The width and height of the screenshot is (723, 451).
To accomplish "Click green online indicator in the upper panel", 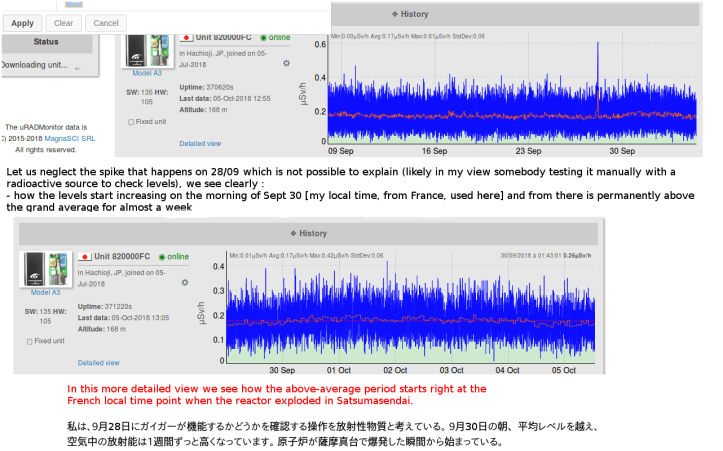I will click(263, 37).
